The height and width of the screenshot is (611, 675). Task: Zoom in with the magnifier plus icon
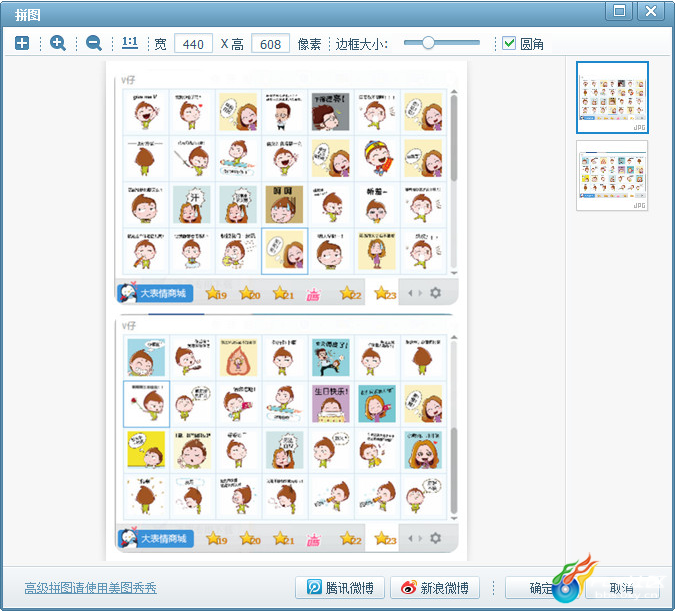point(58,43)
